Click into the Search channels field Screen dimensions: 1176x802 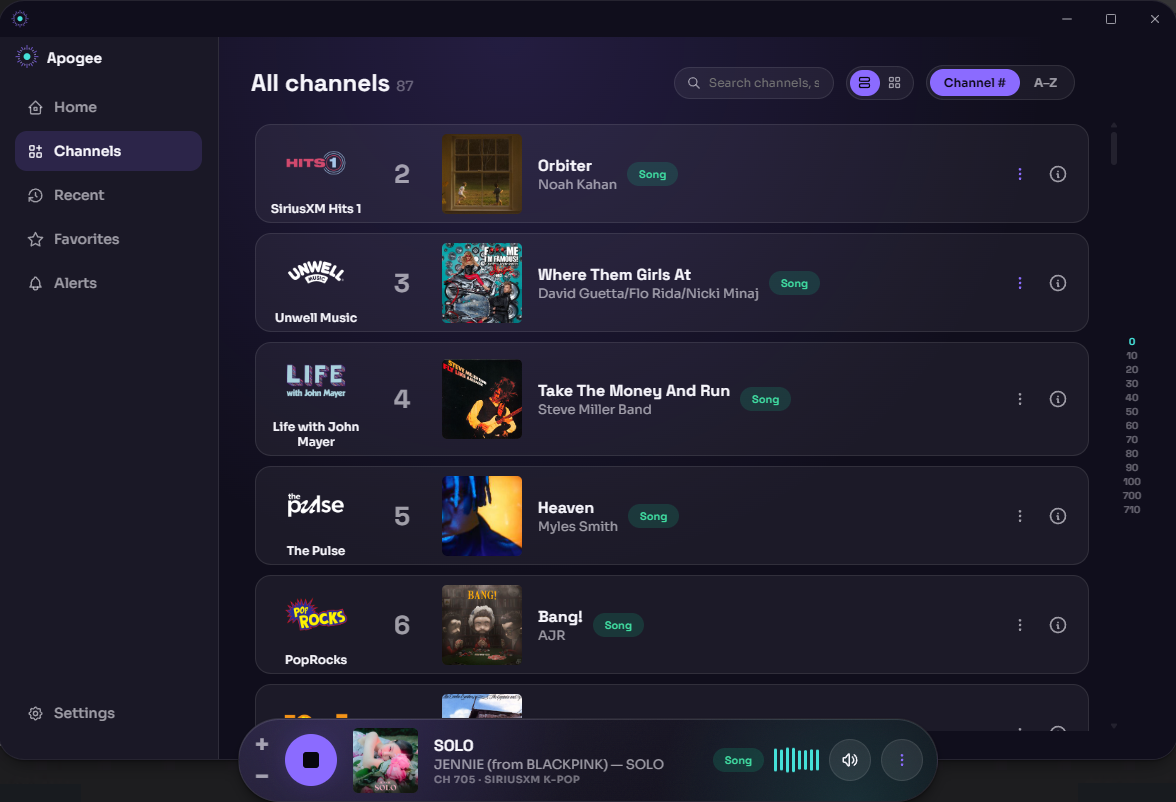click(x=754, y=83)
